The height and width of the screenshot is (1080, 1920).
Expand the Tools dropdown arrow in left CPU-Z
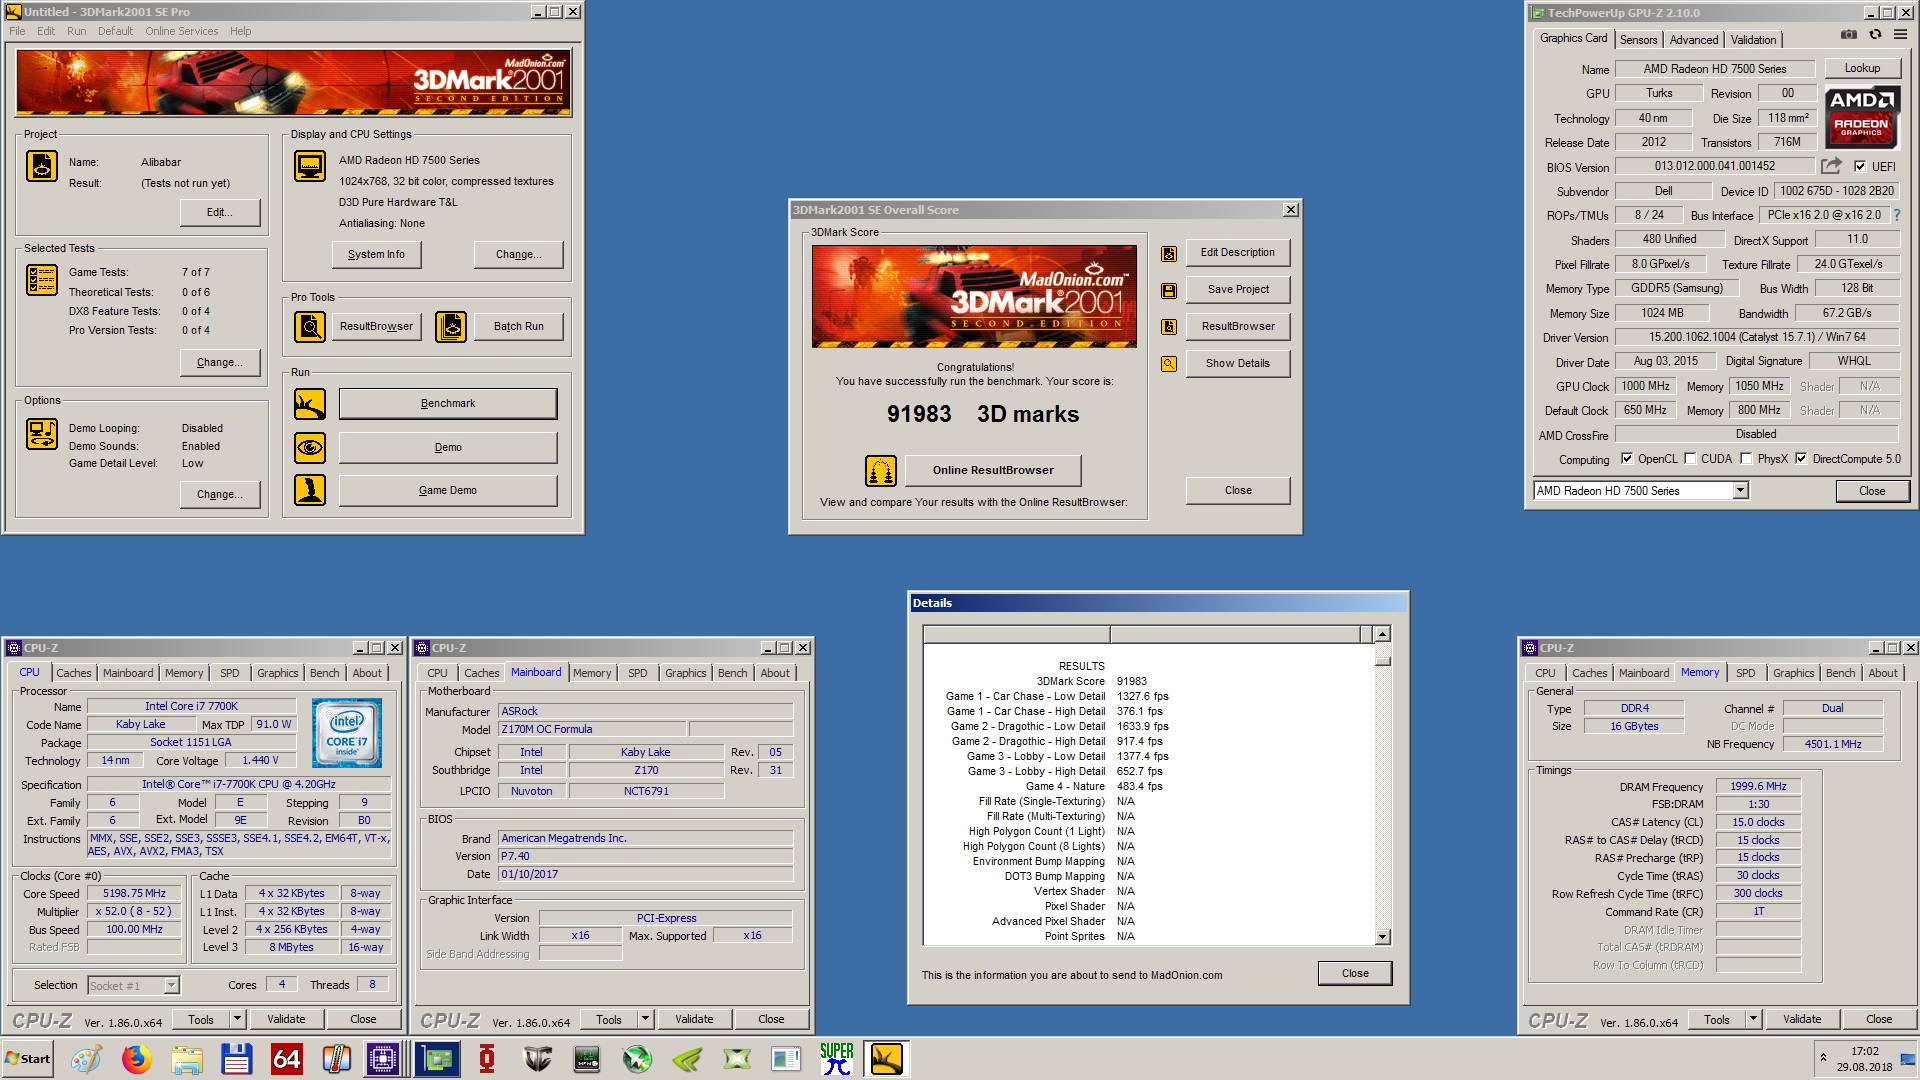pyautogui.click(x=238, y=1019)
